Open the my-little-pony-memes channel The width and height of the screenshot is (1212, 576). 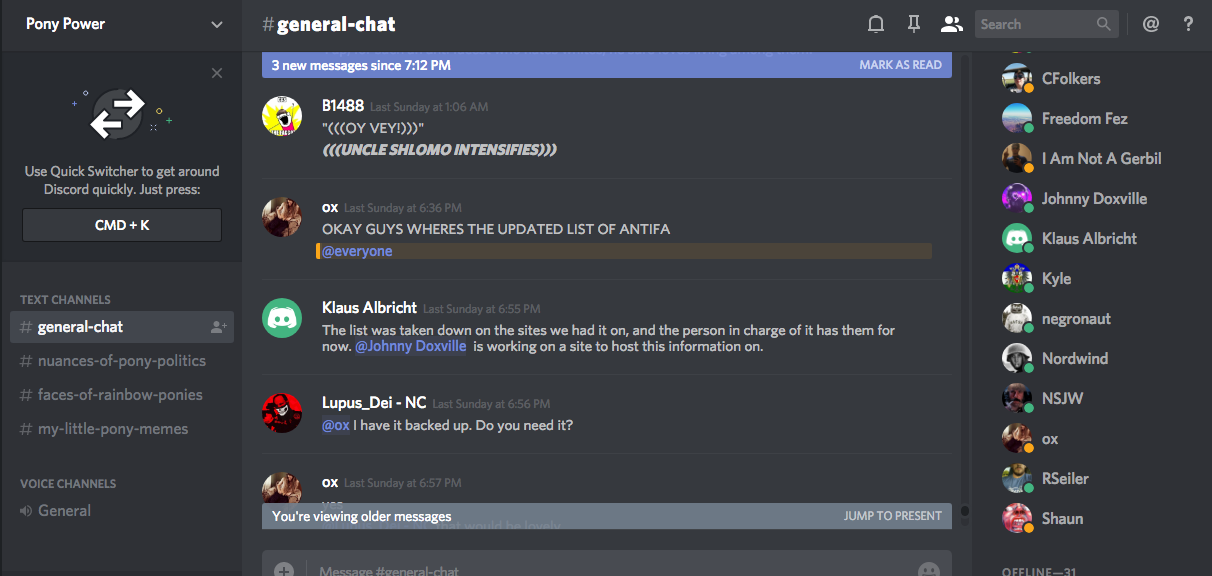tap(113, 429)
